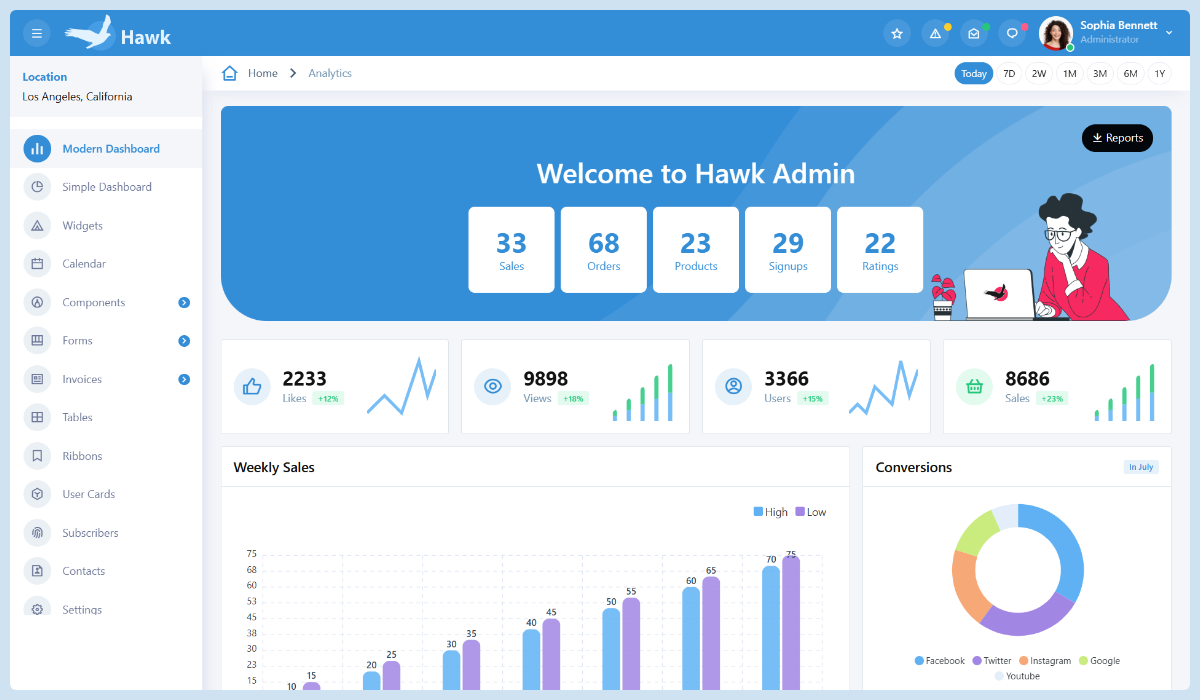1200x700 pixels.
Task: Select the Today time filter
Action: tap(973, 73)
